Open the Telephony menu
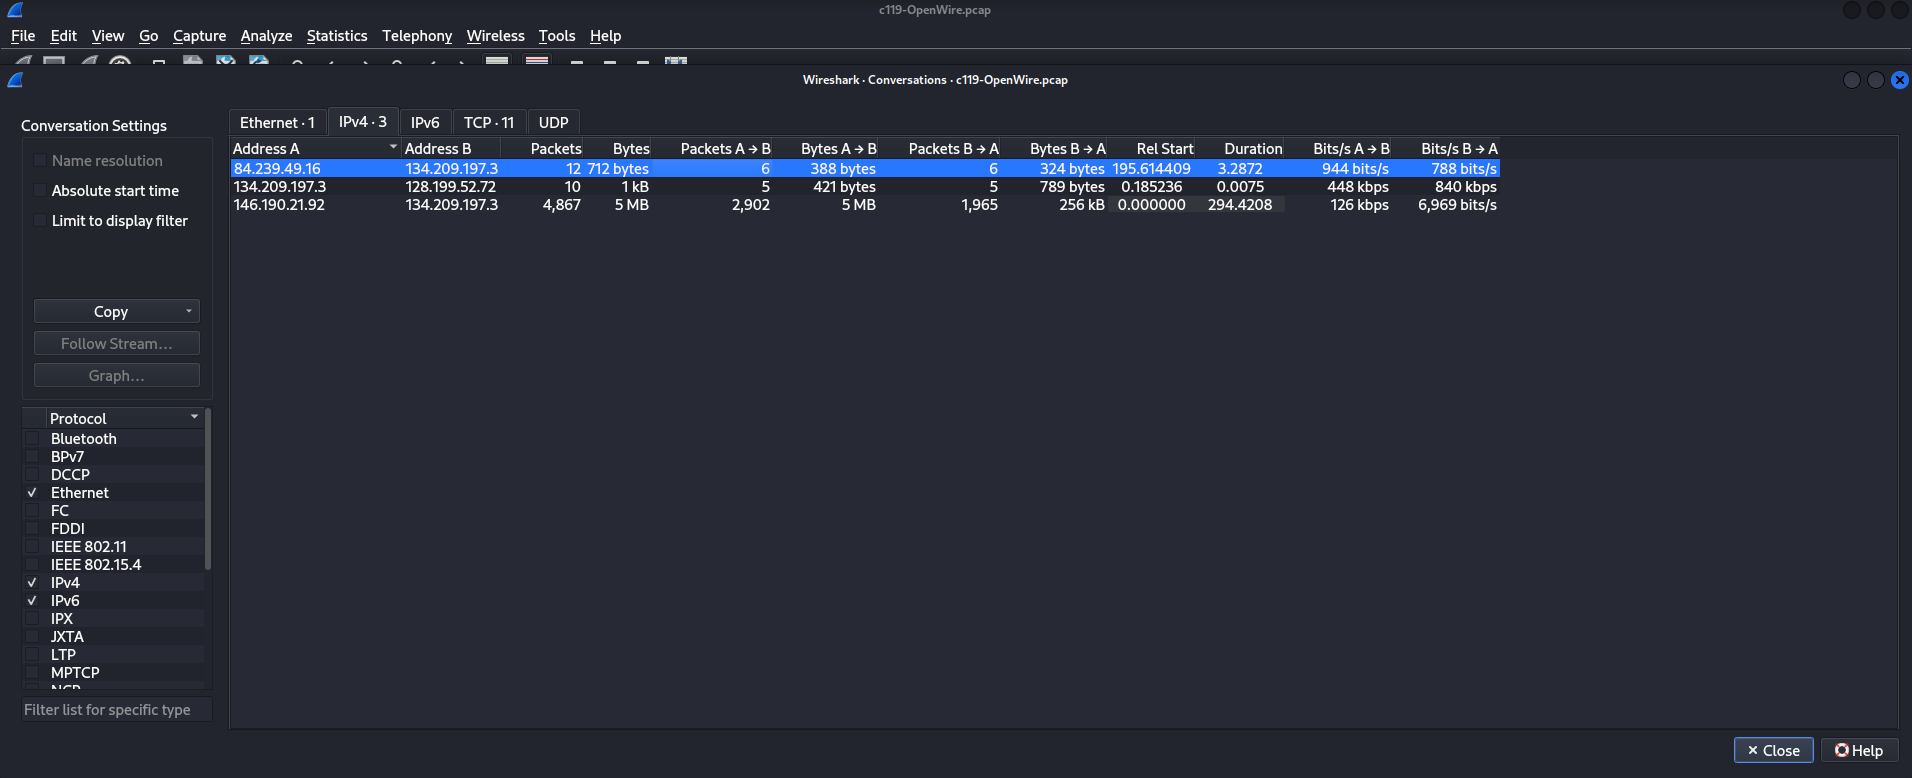The width and height of the screenshot is (1912, 778). coord(416,36)
